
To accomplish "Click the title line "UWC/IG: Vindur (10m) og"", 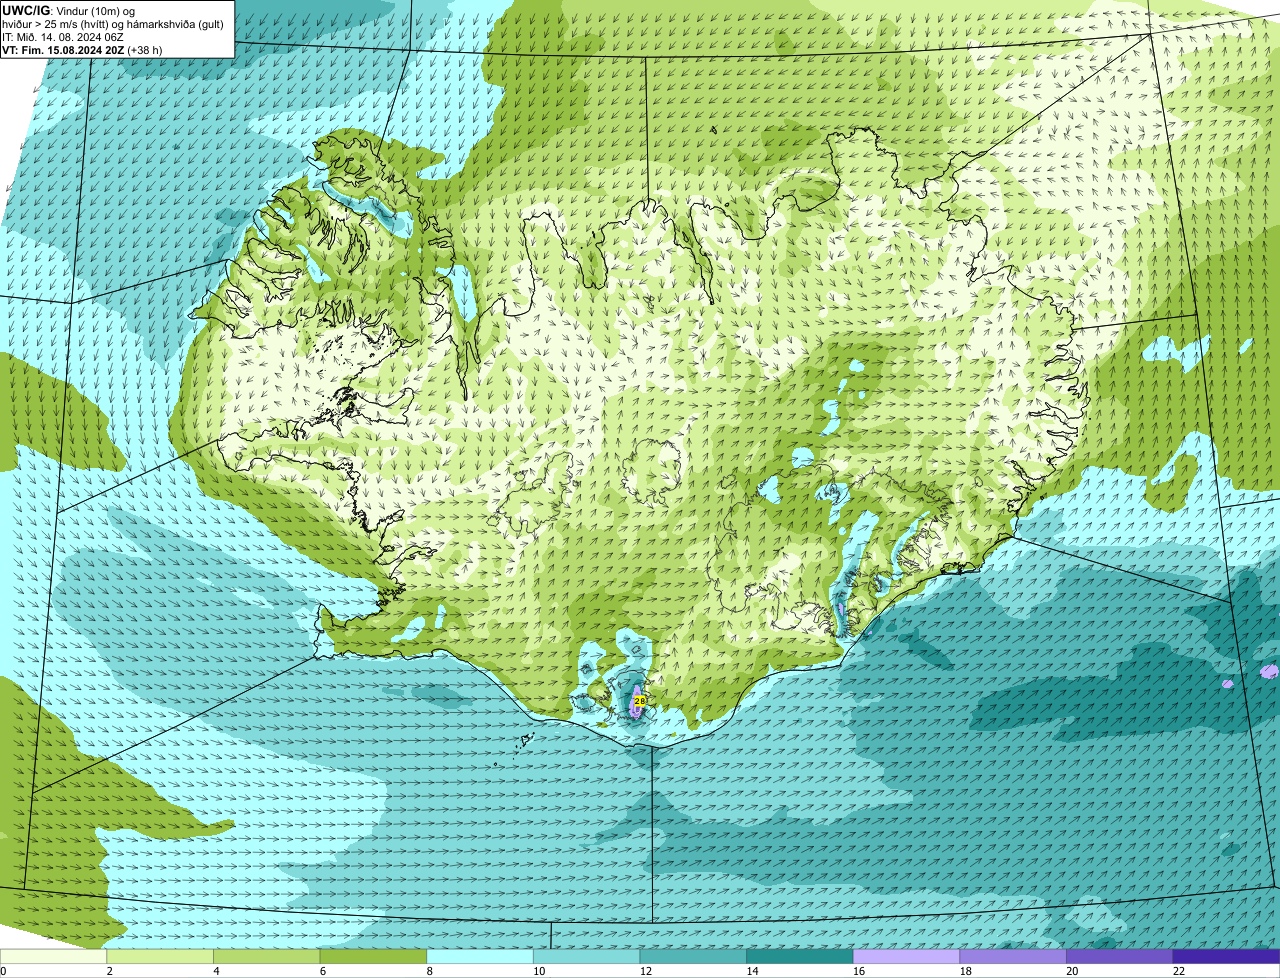I will (x=70, y=10).
